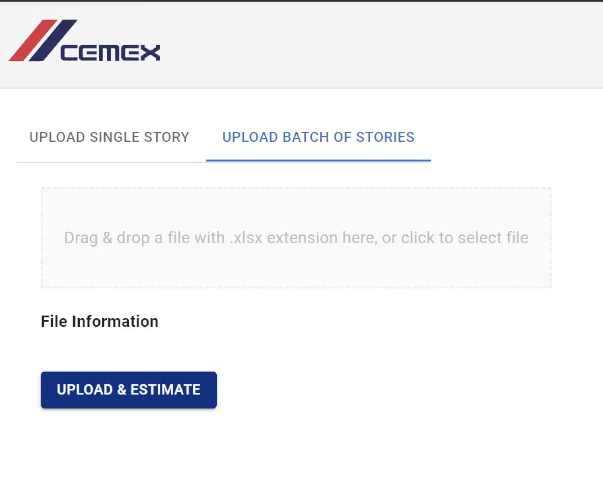The height and width of the screenshot is (499, 603).
Task: Click "click to select file" text
Action: click(x=465, y=238)
